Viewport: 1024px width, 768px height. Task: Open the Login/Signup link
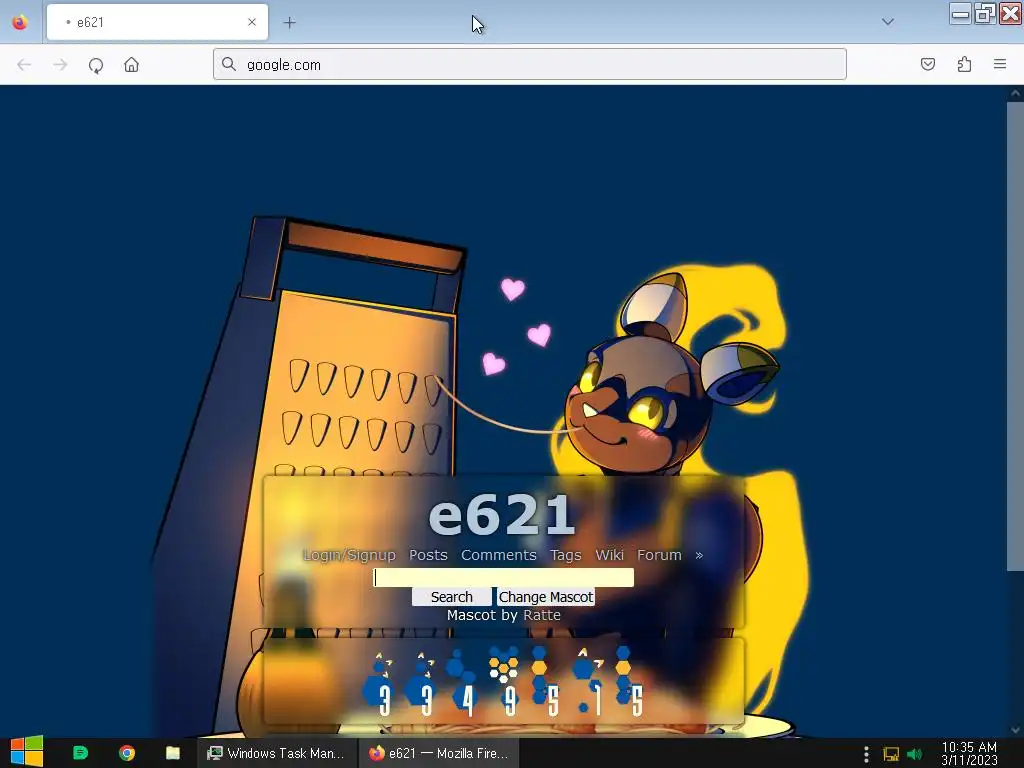(349, 555)
